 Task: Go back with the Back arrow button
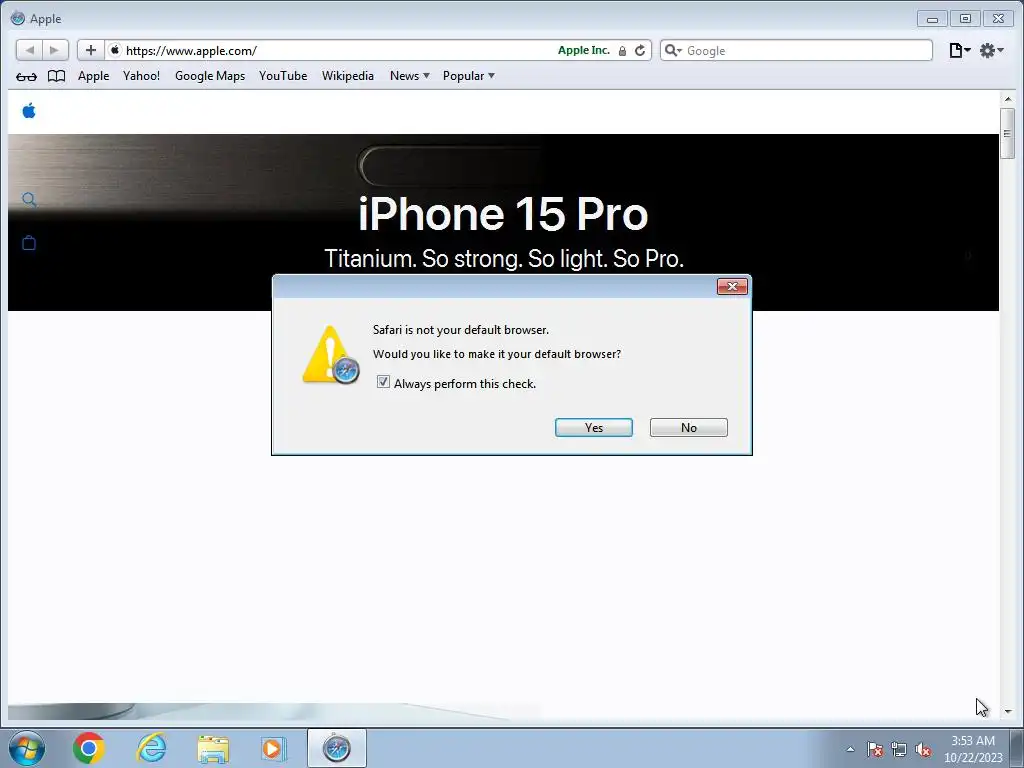point(29,50)
